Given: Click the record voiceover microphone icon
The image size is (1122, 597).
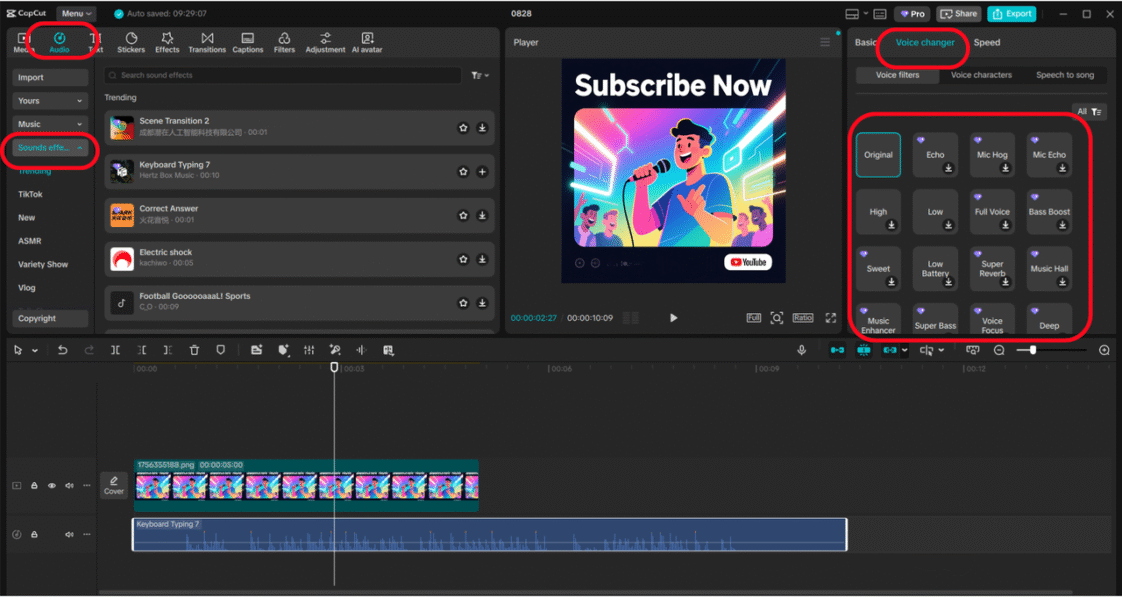Looking at the screenshot, I should click(801, 350).
